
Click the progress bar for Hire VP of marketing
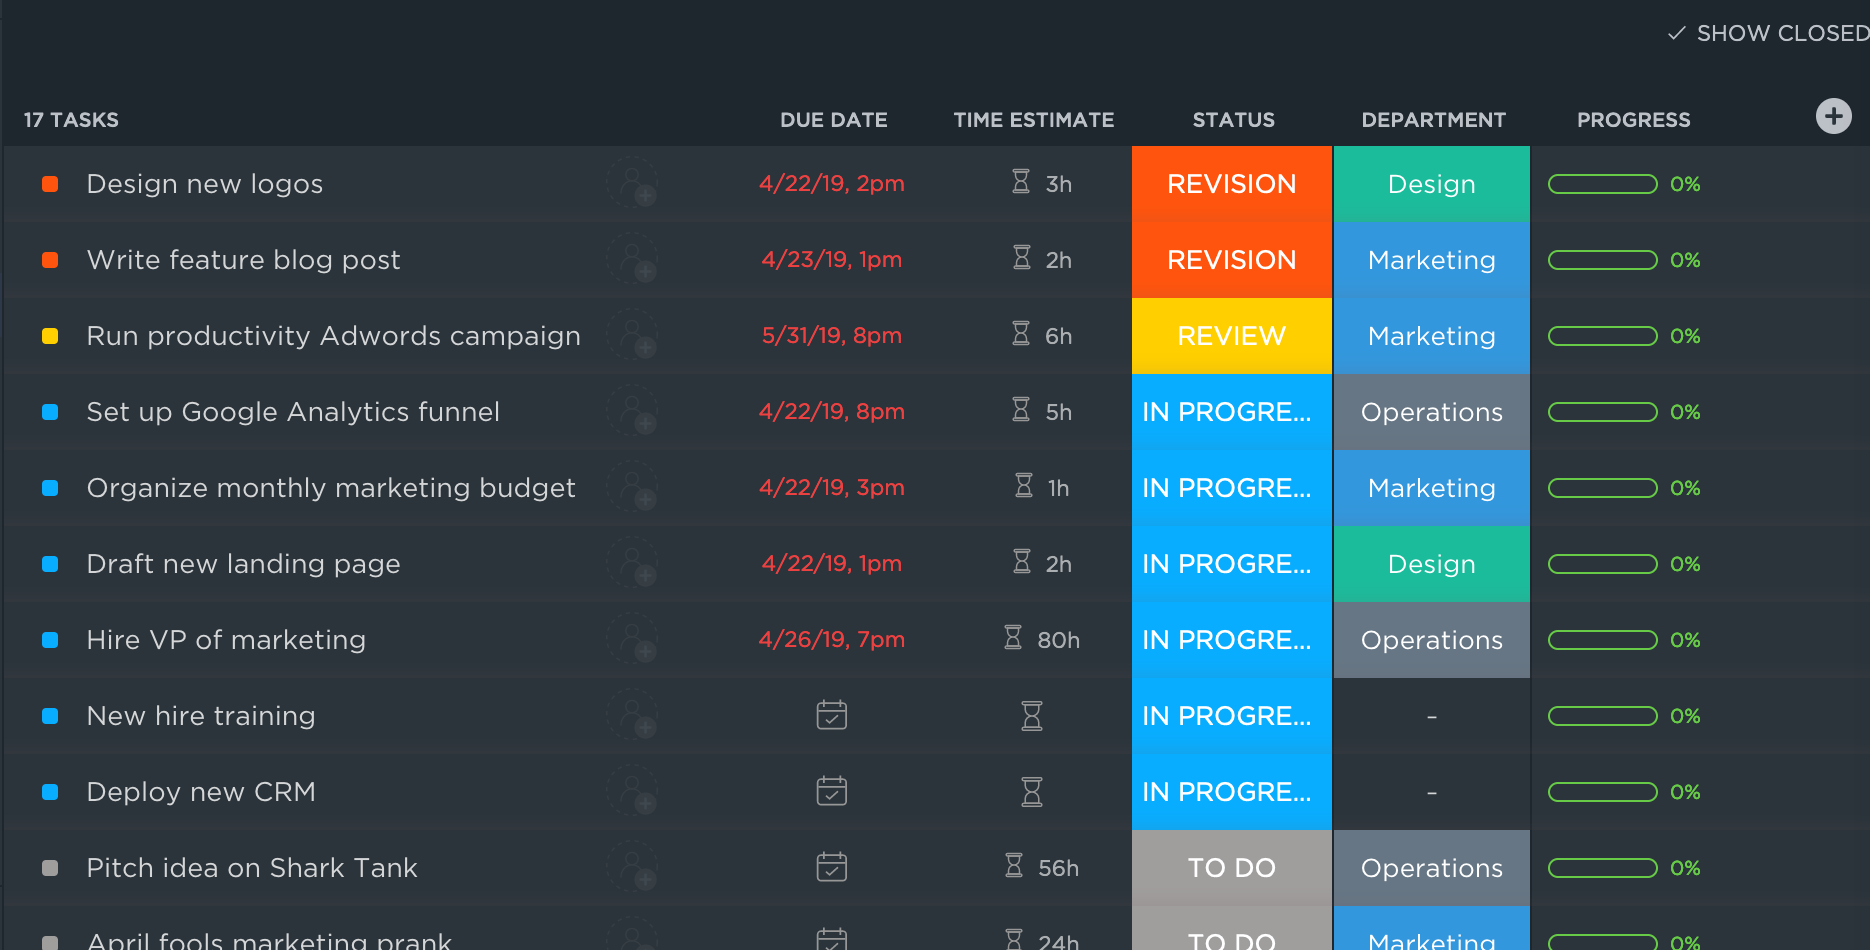(x=1602, y=639)
